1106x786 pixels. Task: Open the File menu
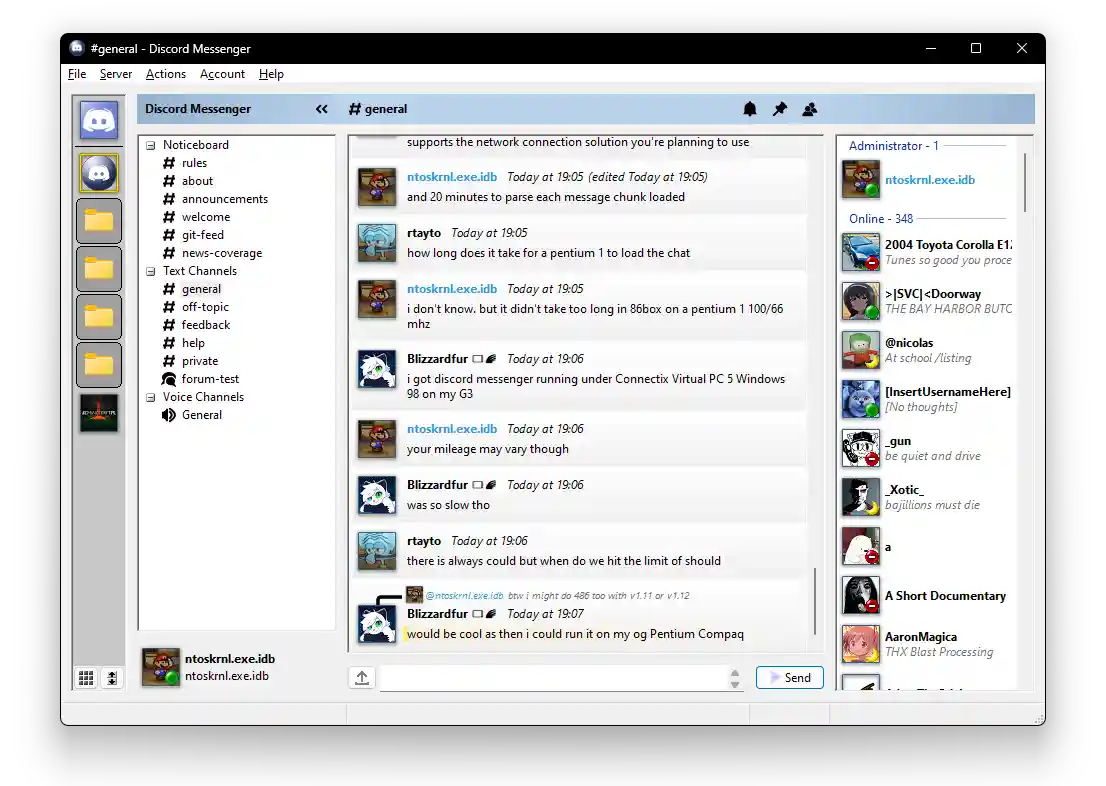pos(76,73)
